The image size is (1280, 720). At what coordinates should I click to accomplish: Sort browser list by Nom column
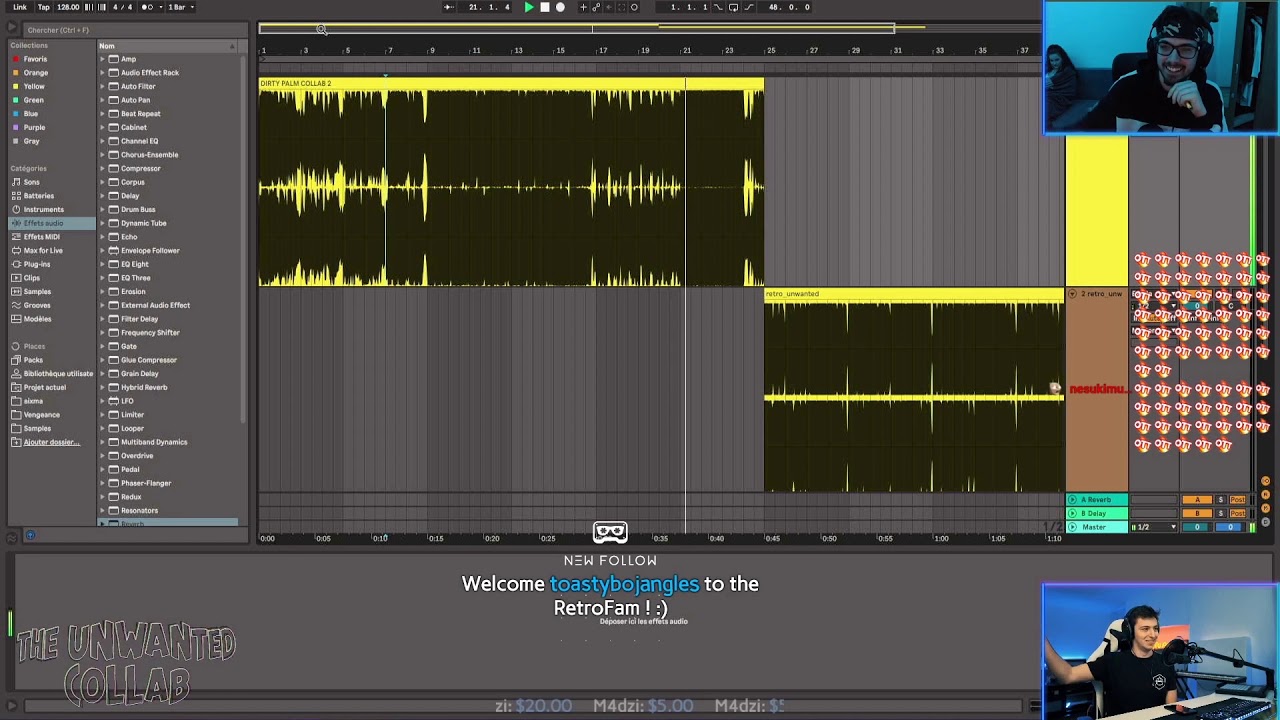166,46
